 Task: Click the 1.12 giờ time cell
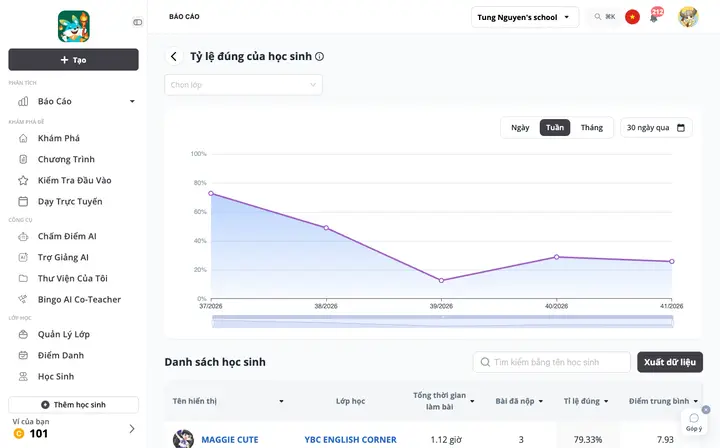pos(446,440)
